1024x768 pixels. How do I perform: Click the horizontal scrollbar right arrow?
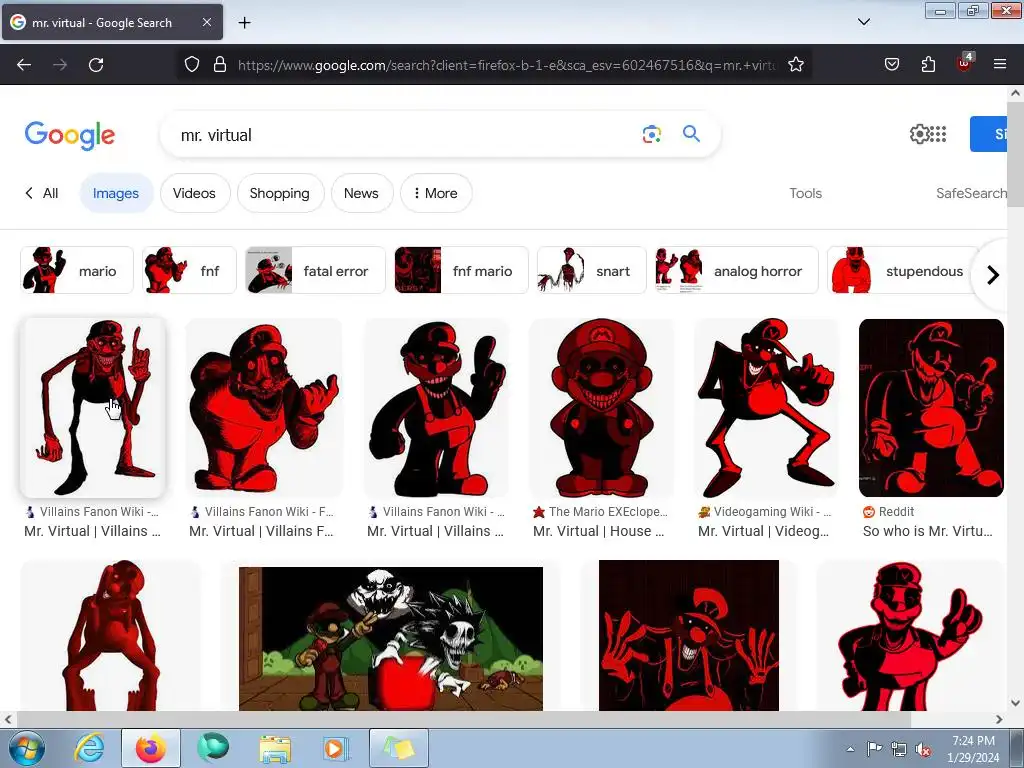coord(999,719)
